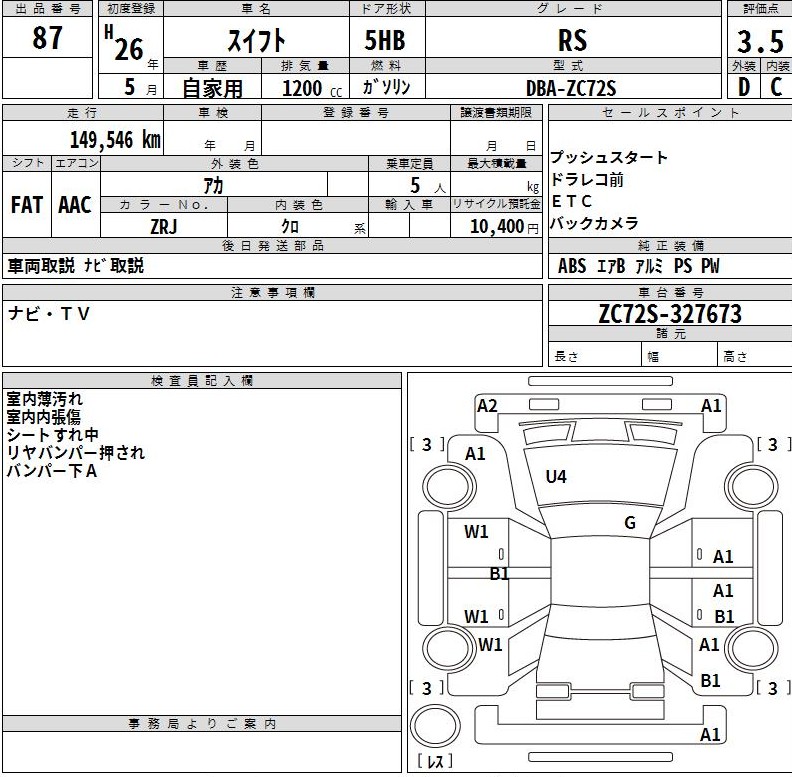Image resolution: width=792 pixels, height=777 pixels.
Task: Click the エアB equipment entry
Action: click(611, 266)
